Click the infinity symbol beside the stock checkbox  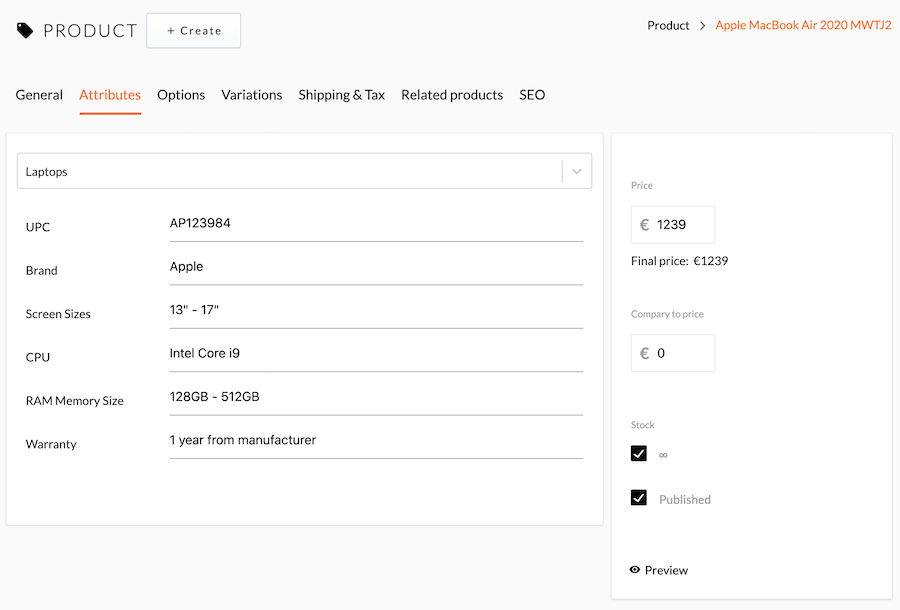pyautogui.click(x=662, y=453)
